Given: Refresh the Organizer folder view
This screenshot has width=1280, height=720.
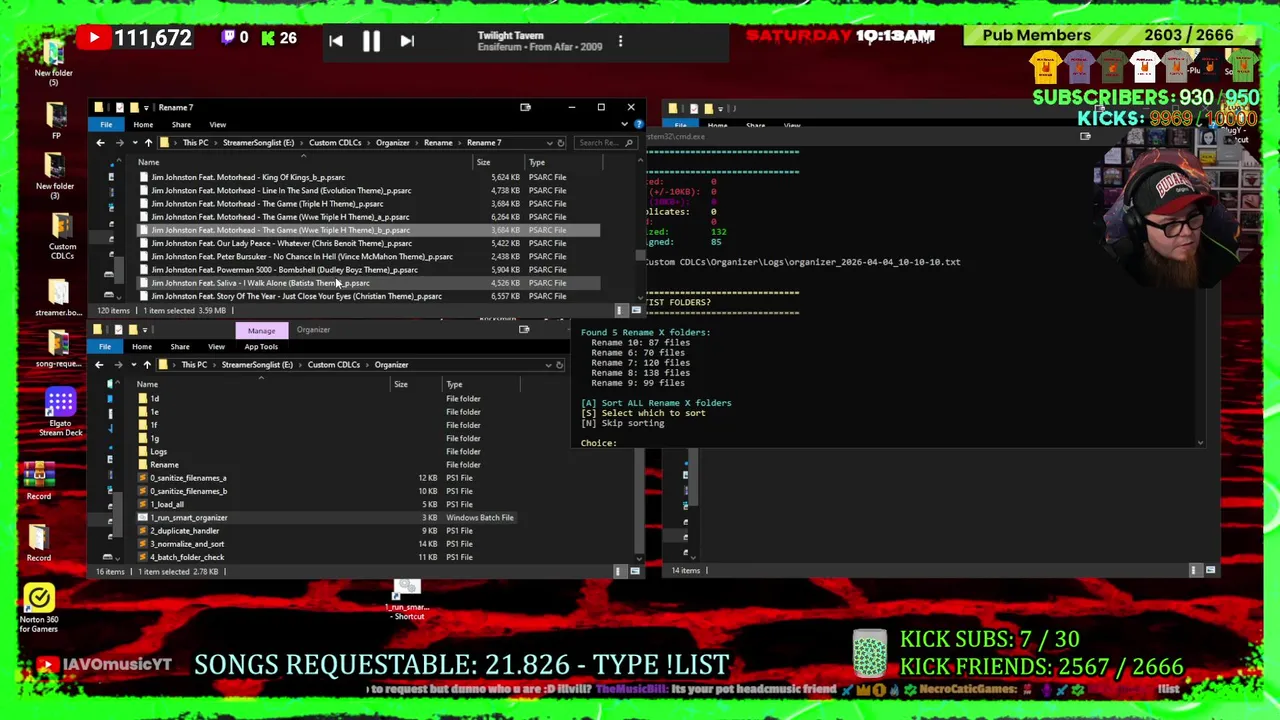Looking at the screenshot, I should coord(560,365).
